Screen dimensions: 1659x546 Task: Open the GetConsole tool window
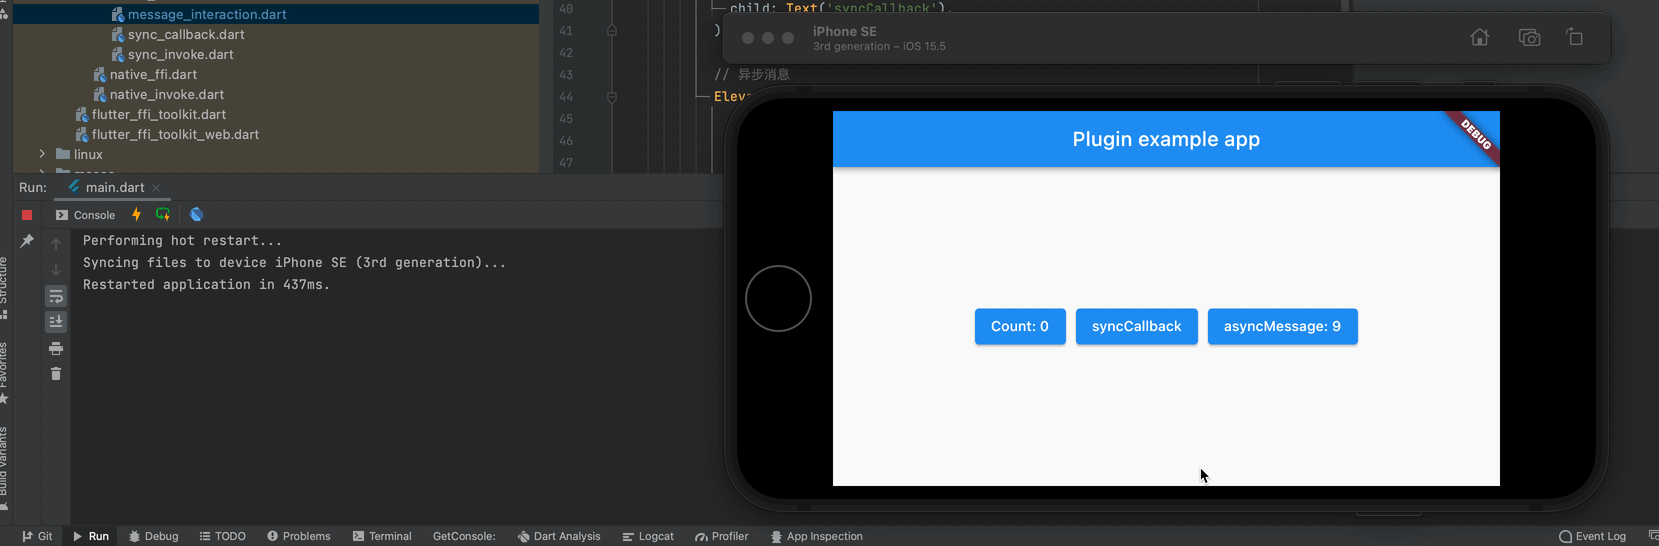pyautogui.click(x=464, y=536)
